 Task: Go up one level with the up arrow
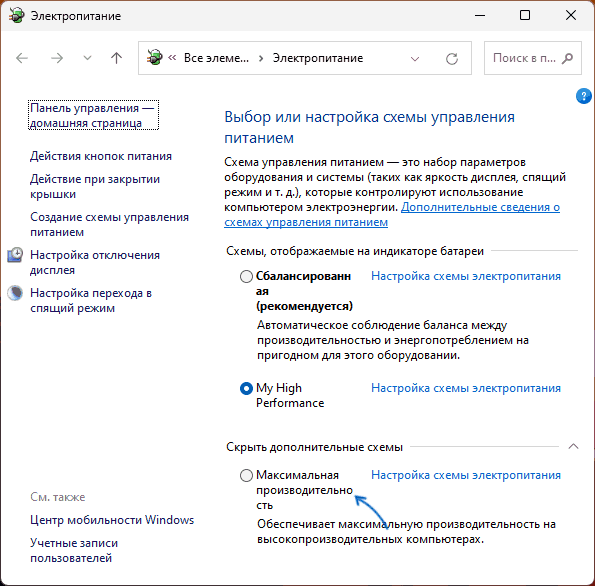pyautogui.click(x=116, y=58)
